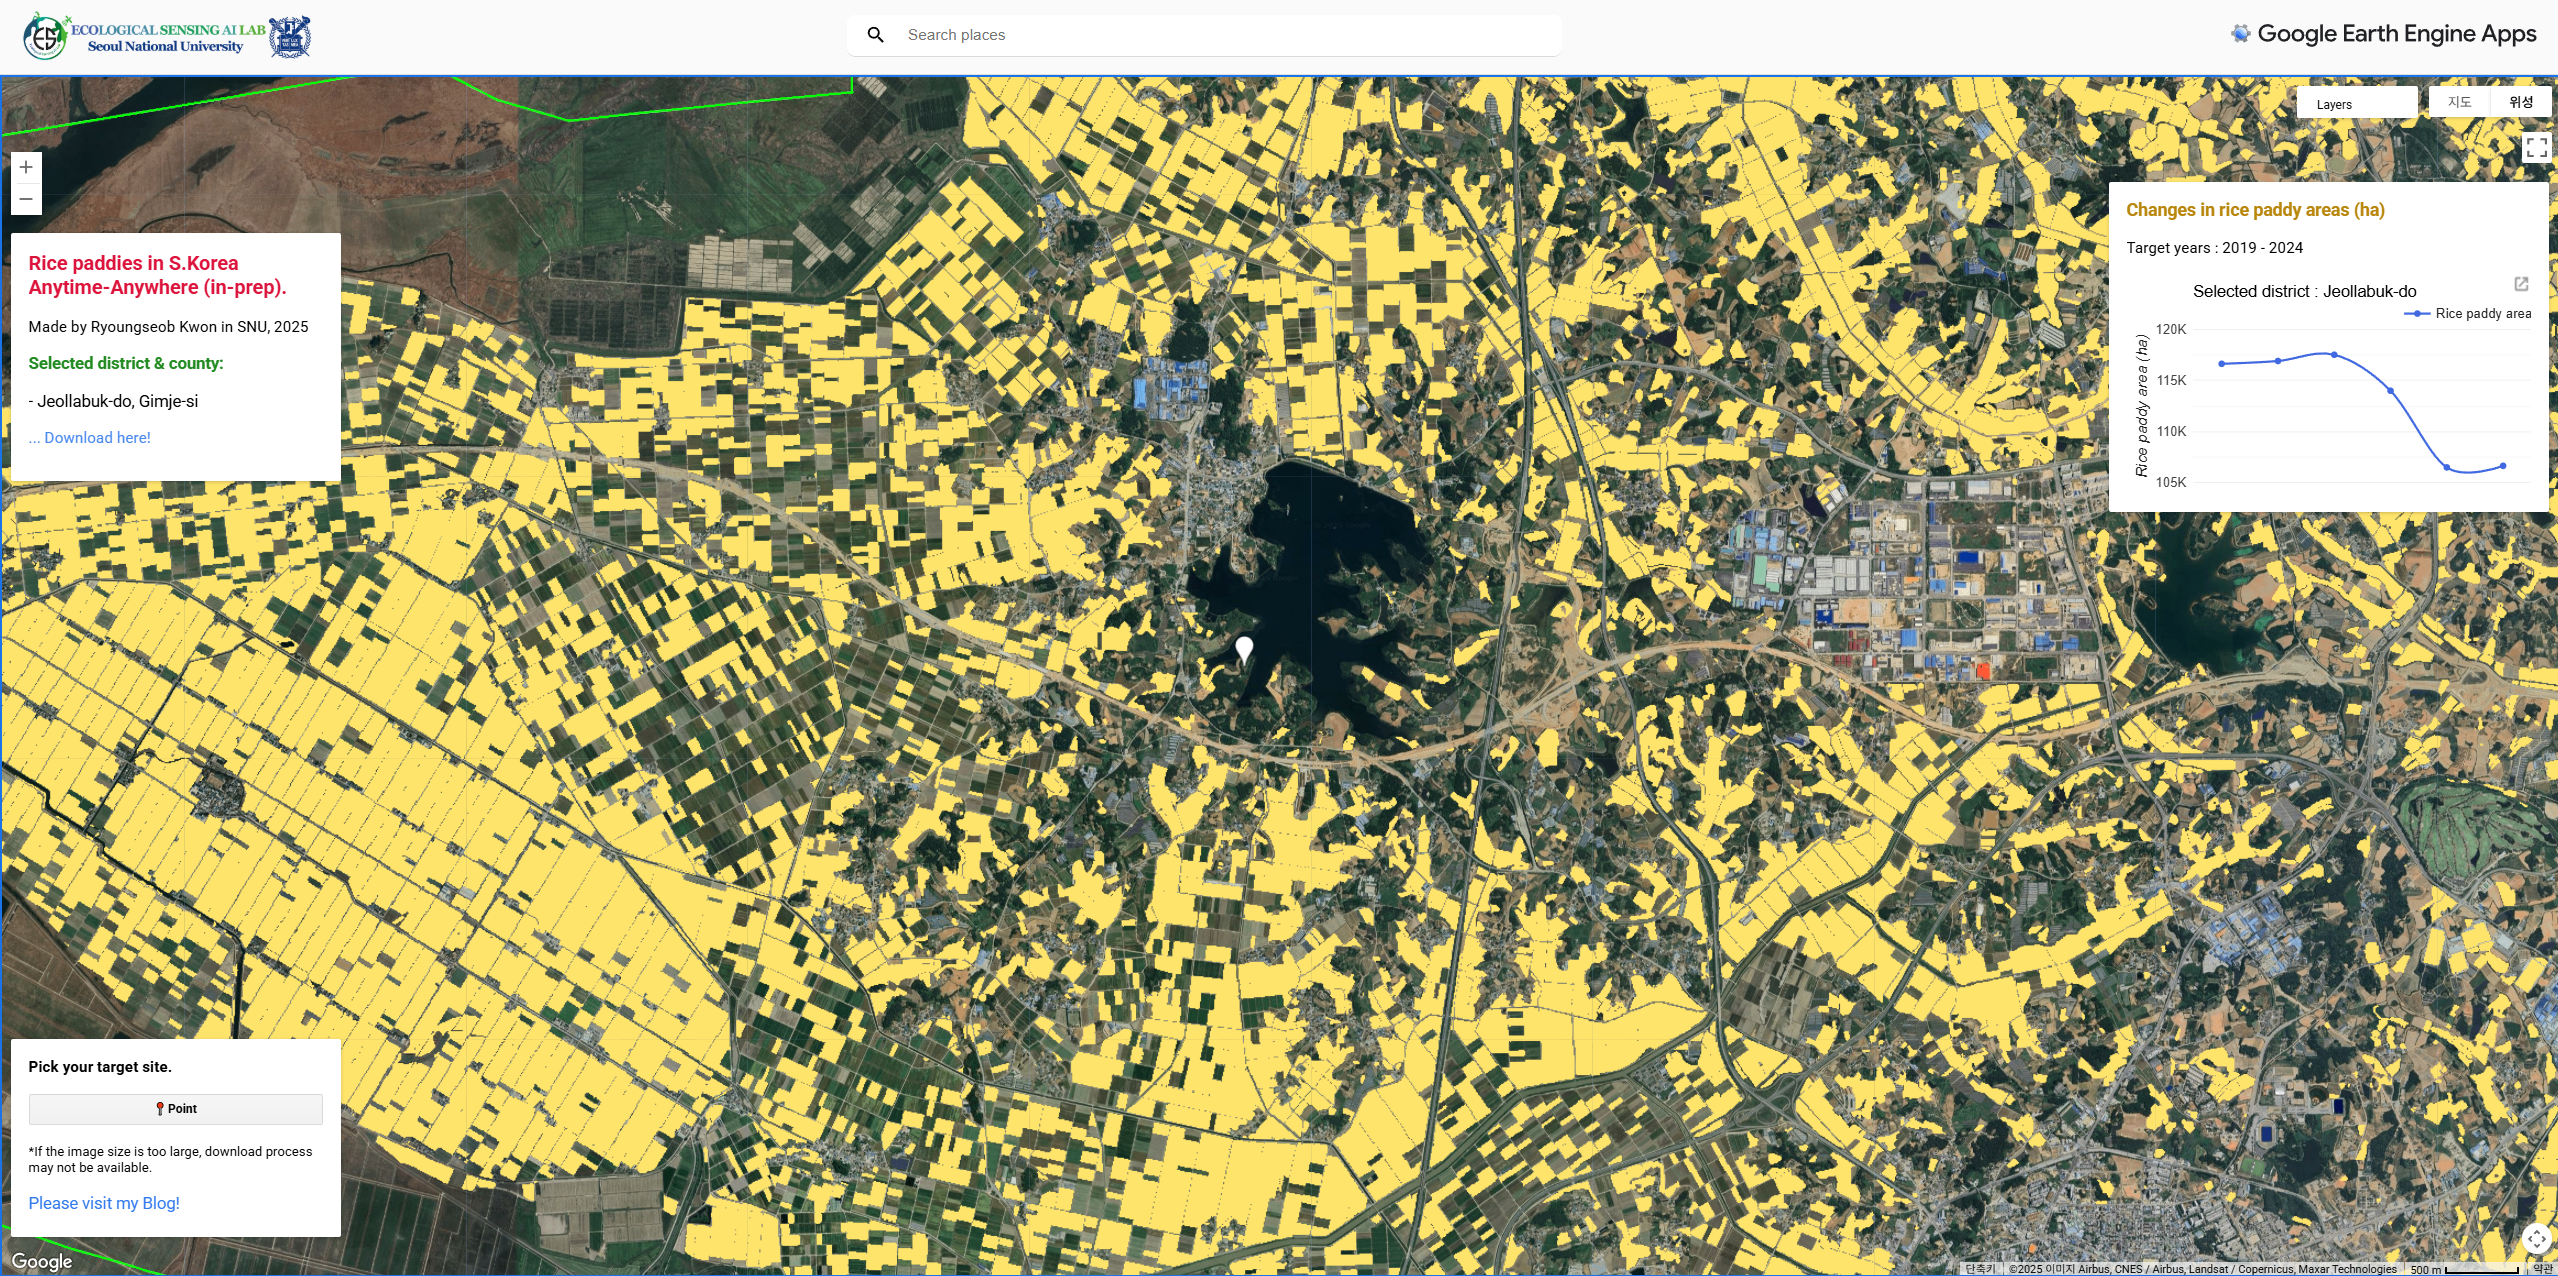Switch to 지도 map view
Image resolution: width=2558 pixels, height=1276 pixels.
tap(2459, 102)
